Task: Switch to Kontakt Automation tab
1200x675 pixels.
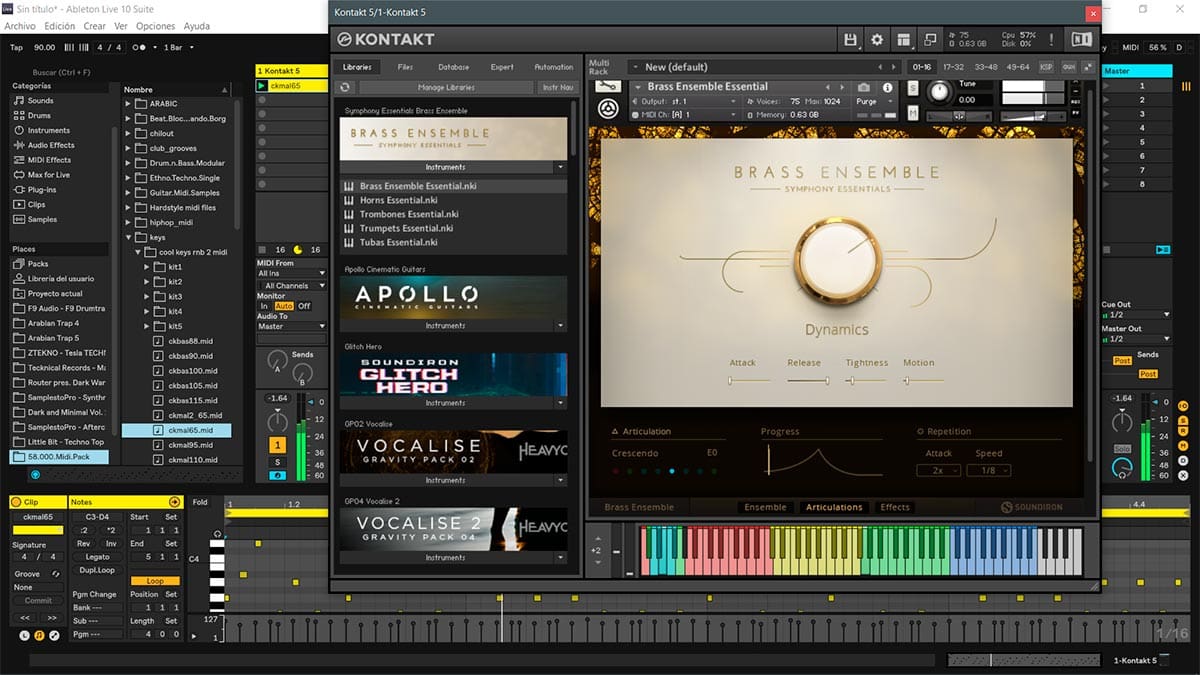Action: [553, 67]
